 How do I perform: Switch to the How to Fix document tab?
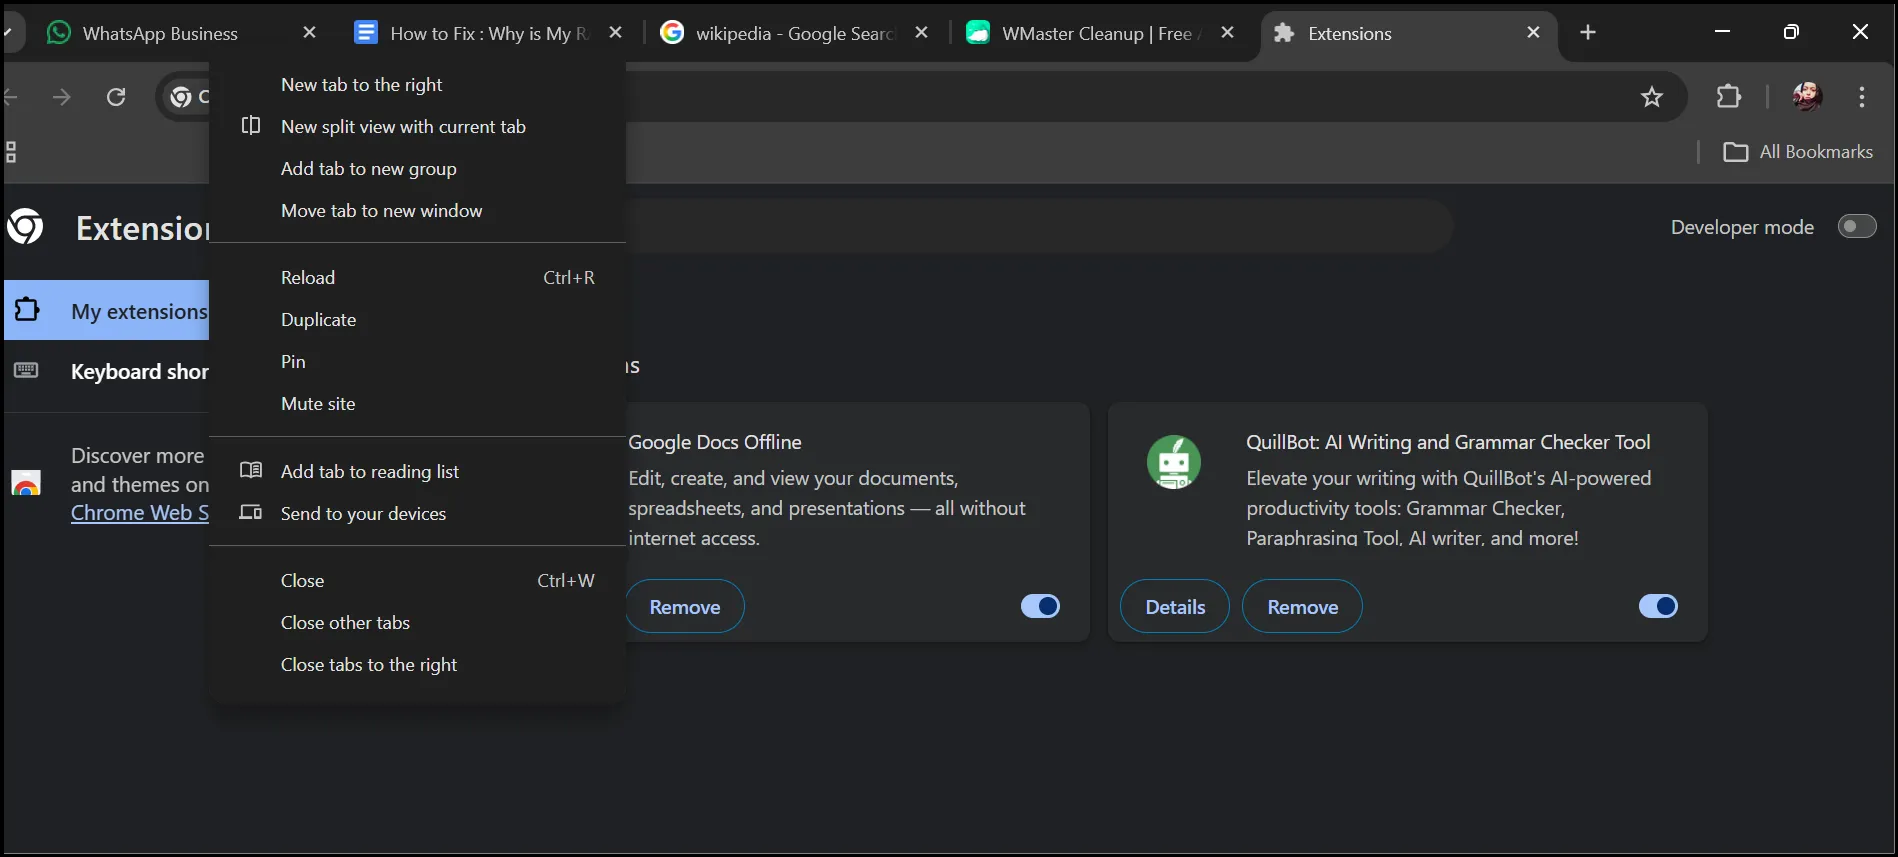tap(488, 33)
